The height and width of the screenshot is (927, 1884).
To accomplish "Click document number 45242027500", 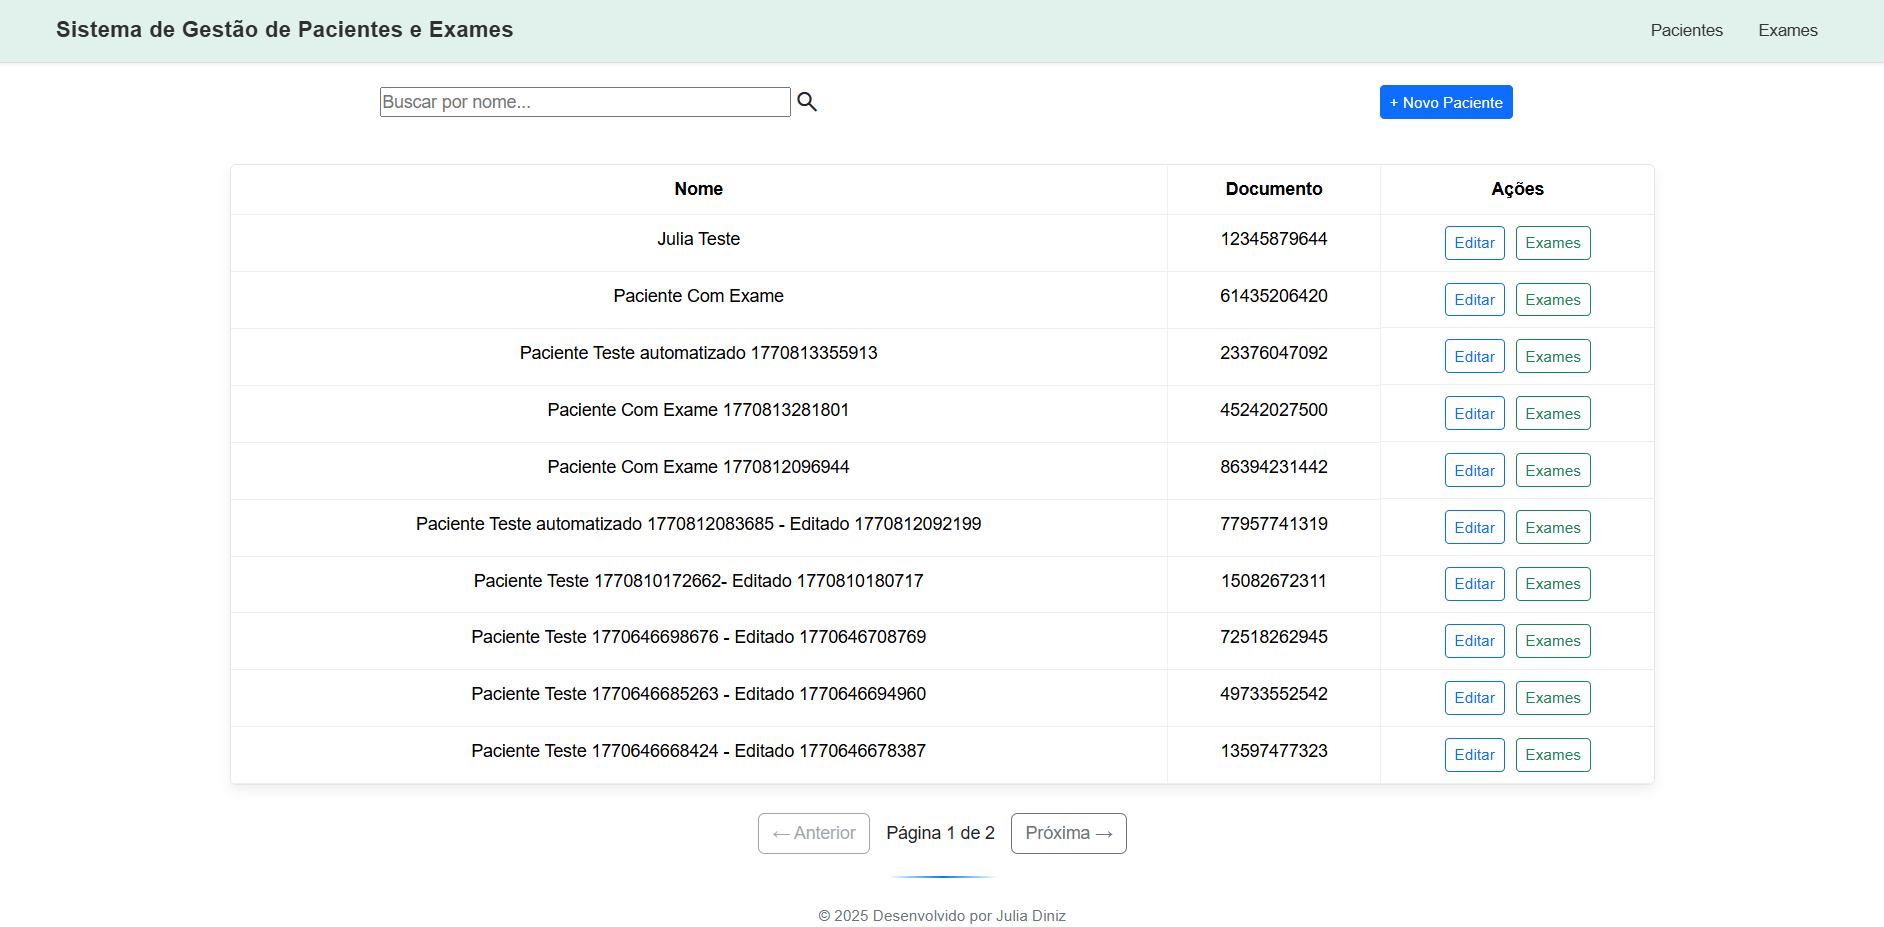I will 1273,410.
